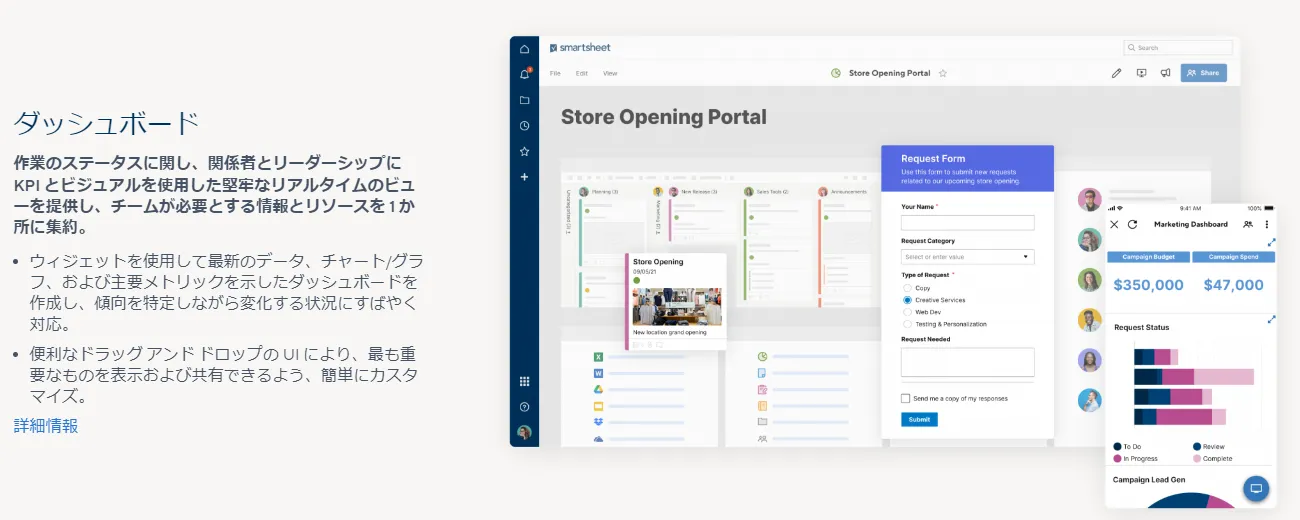
Task: Open the View menu
Action: (x=610, y=73)
